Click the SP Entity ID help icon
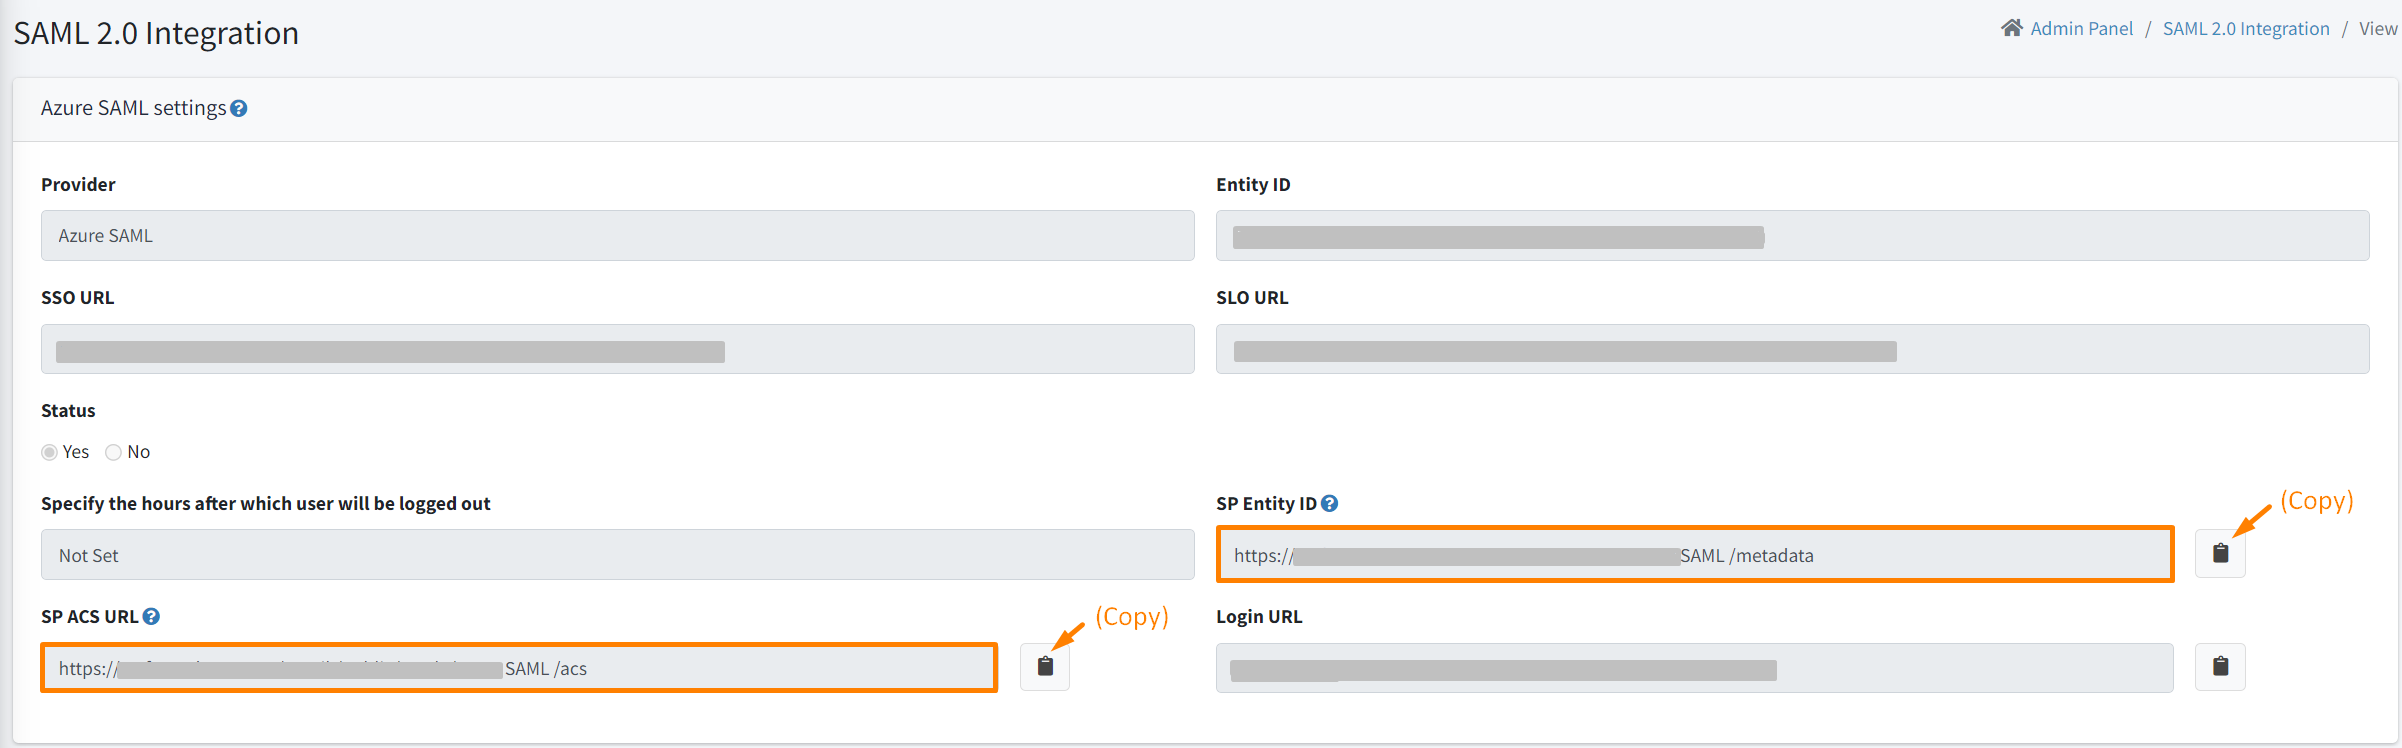 [1329, 504]
